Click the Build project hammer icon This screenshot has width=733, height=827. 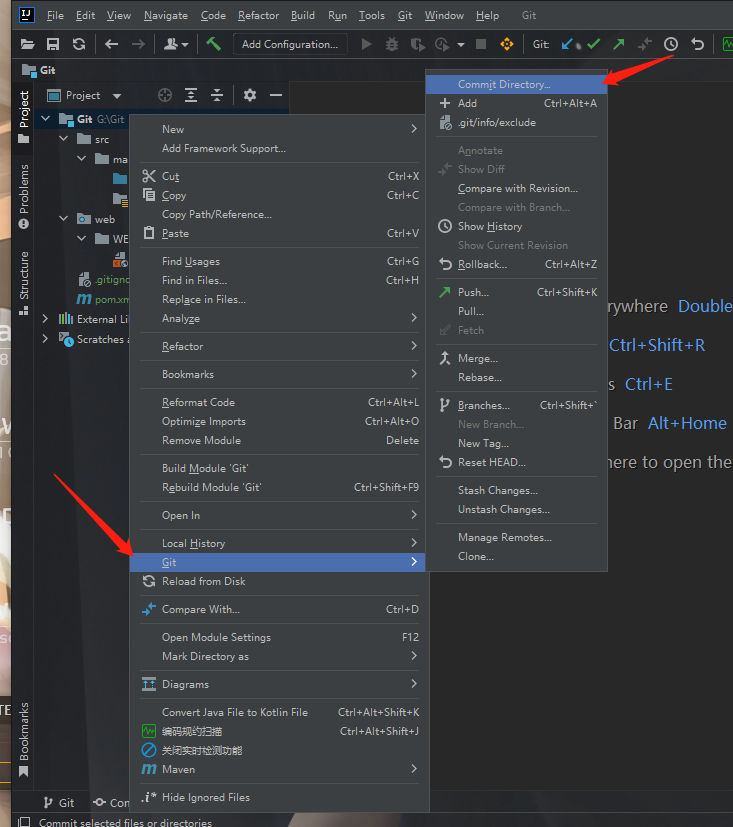pos(214,44)
